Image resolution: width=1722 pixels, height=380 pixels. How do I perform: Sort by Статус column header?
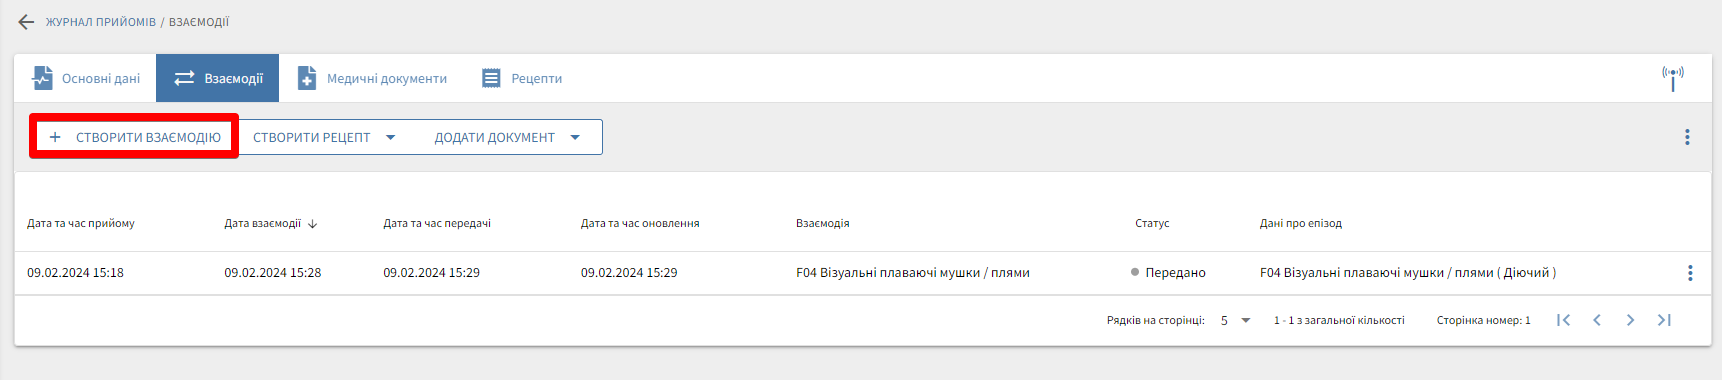point(1152,223)
